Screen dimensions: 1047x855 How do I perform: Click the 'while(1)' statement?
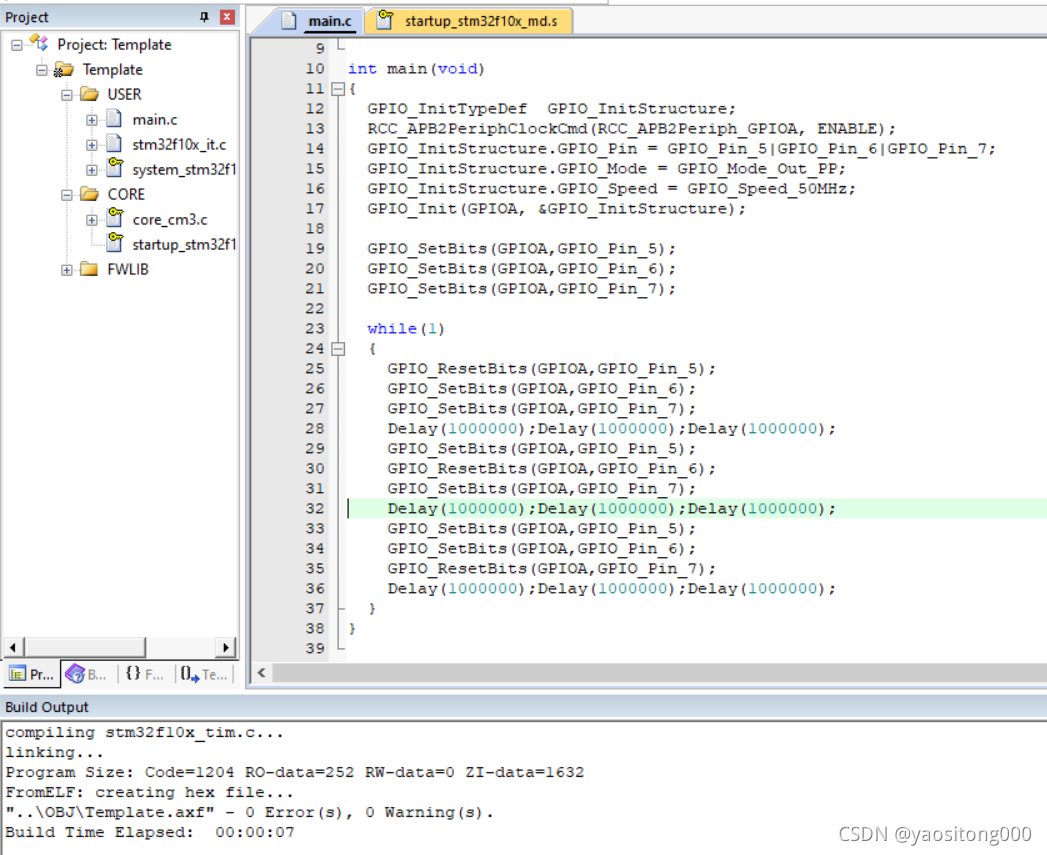pos(405,329)
